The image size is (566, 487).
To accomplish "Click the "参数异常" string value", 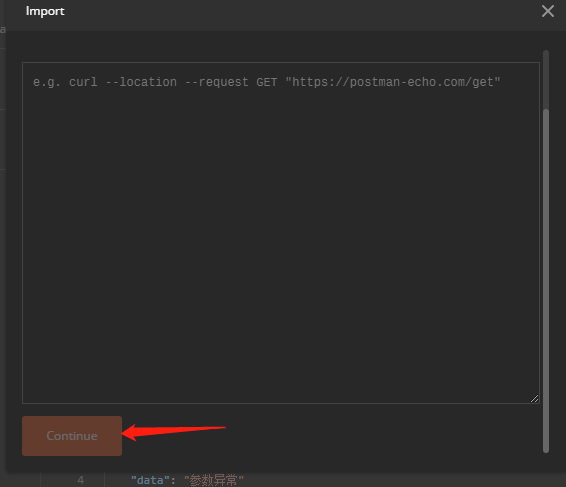I will (214, 481).
